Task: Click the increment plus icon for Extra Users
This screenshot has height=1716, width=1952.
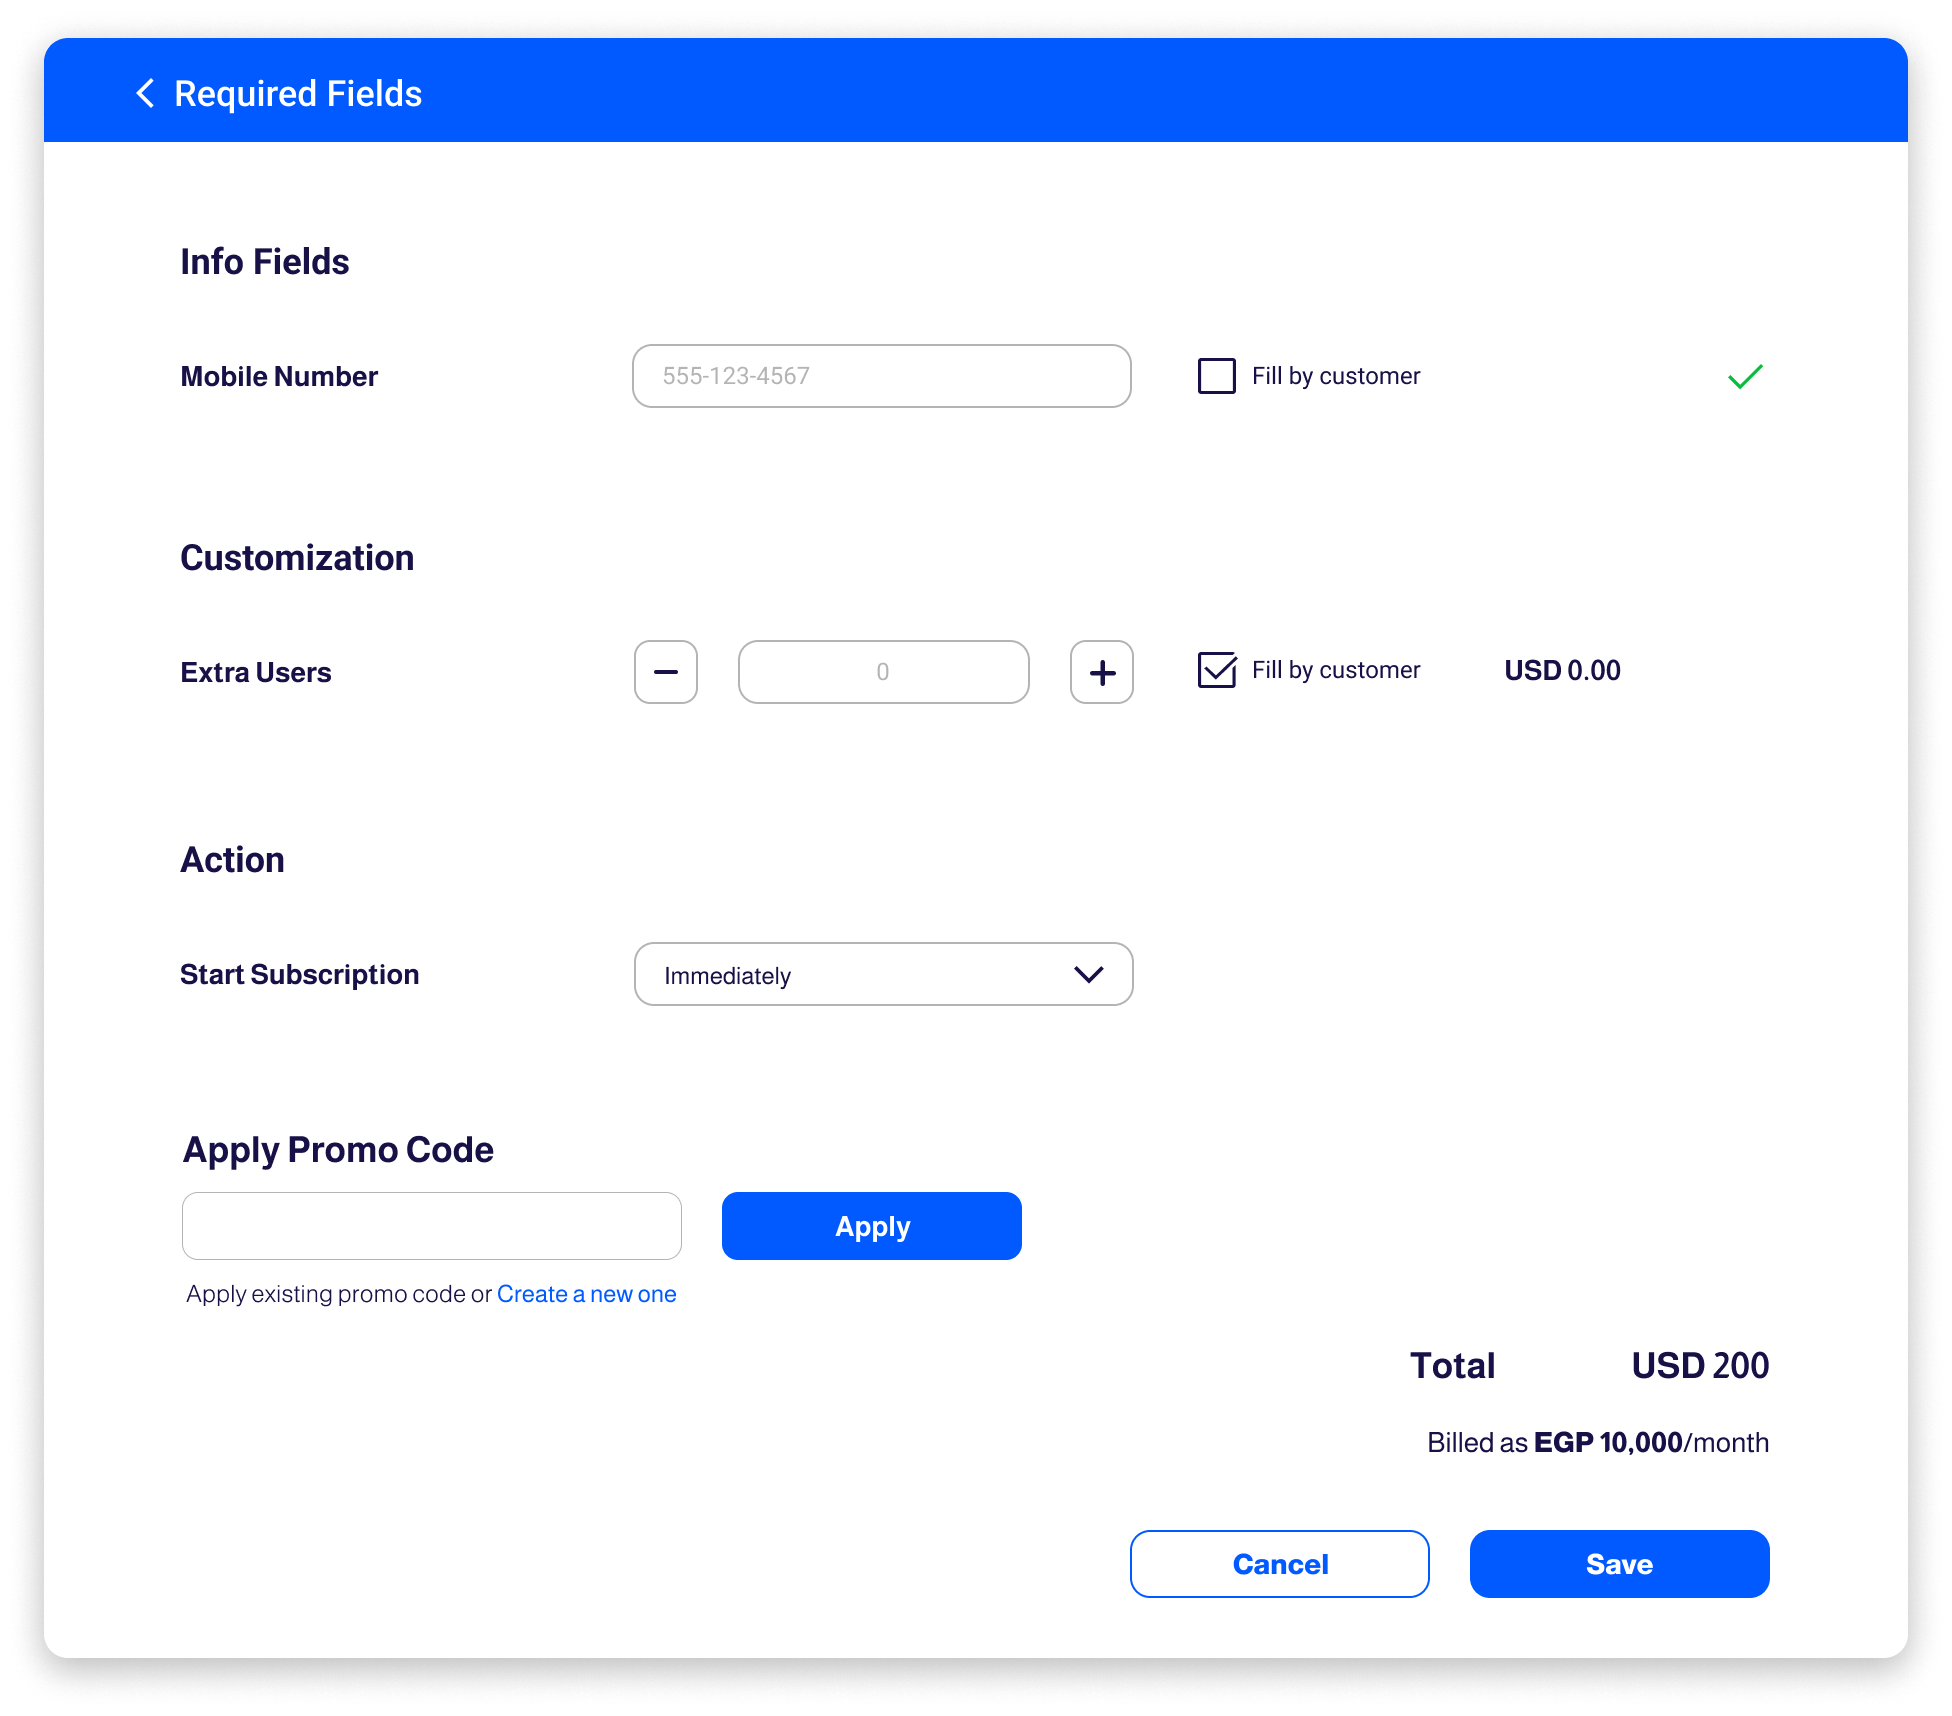Action: click(x=1100, y=670)
